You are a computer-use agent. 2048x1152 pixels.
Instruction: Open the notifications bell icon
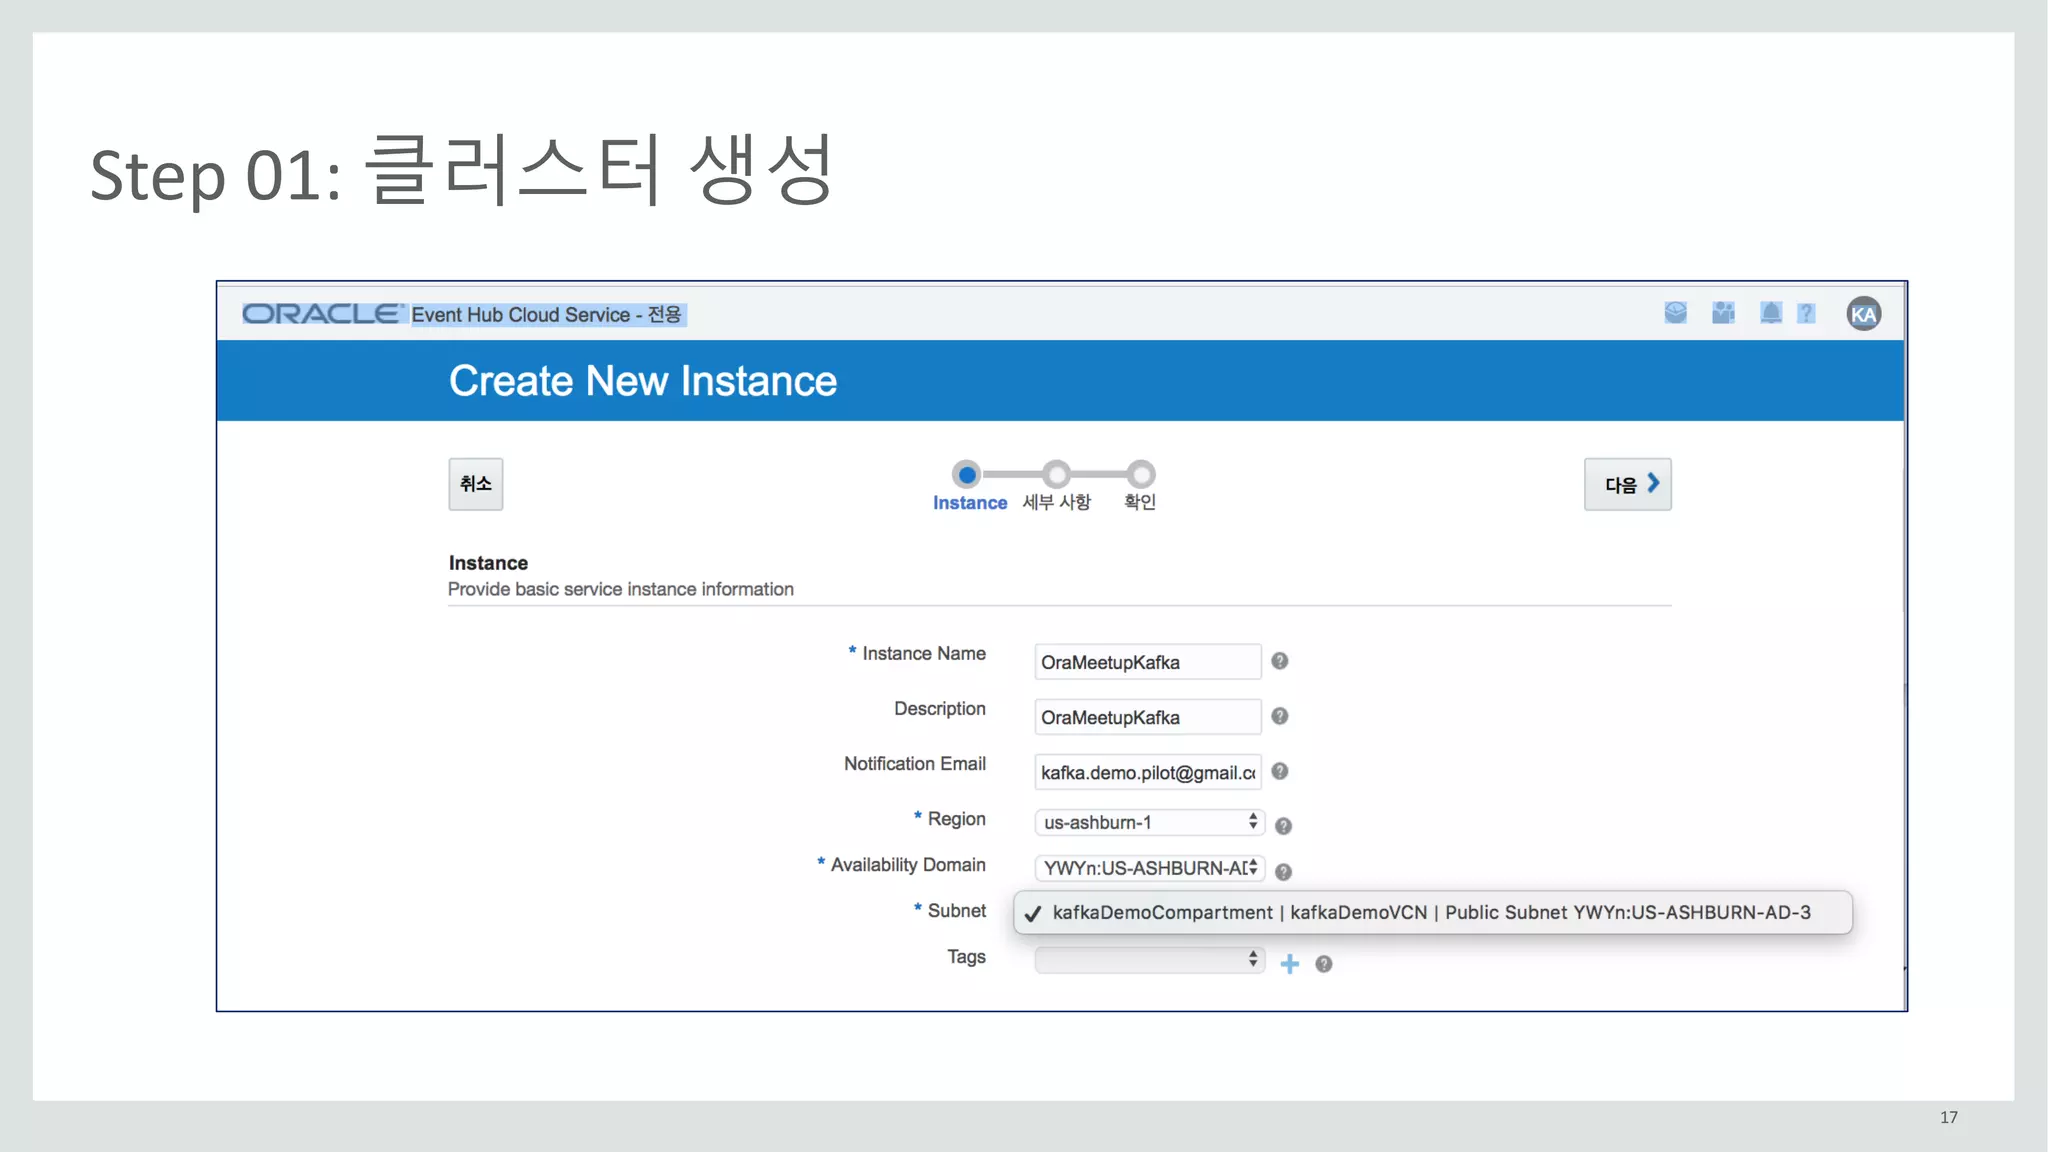(x=1770, y=313)
